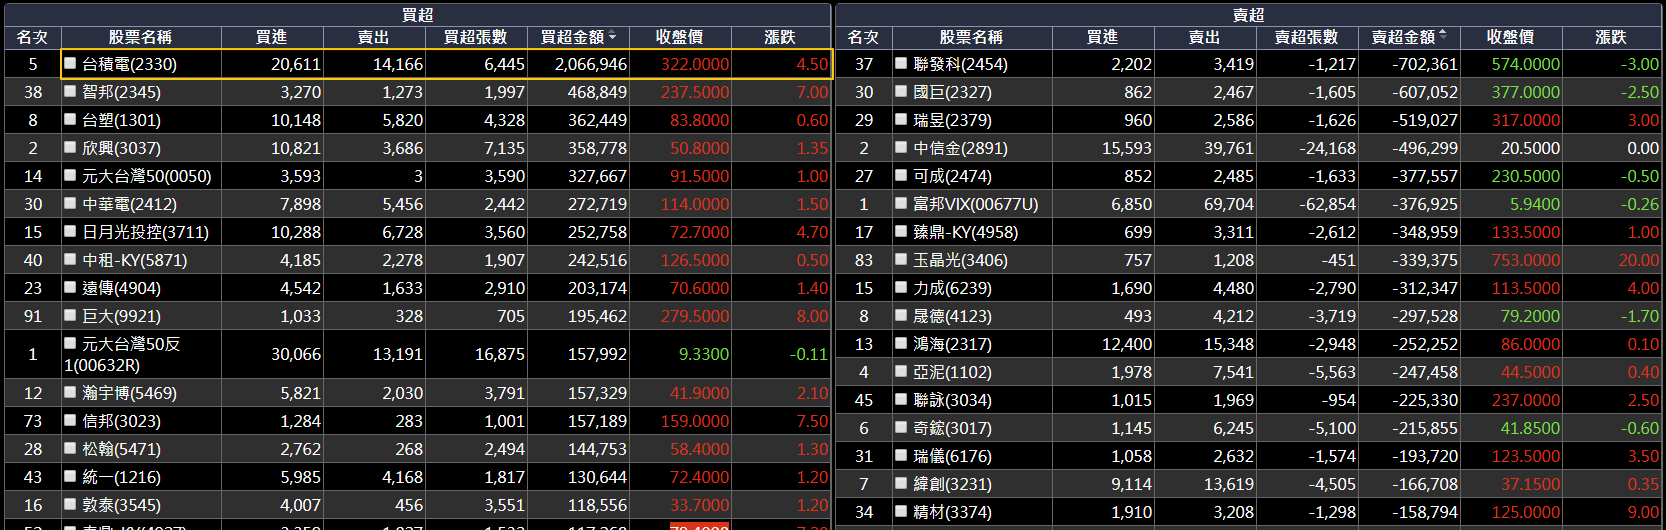The image size is (1666, 530).
Task: Open stock 元大台灣50反1(00632R) row
Action: 418,354
